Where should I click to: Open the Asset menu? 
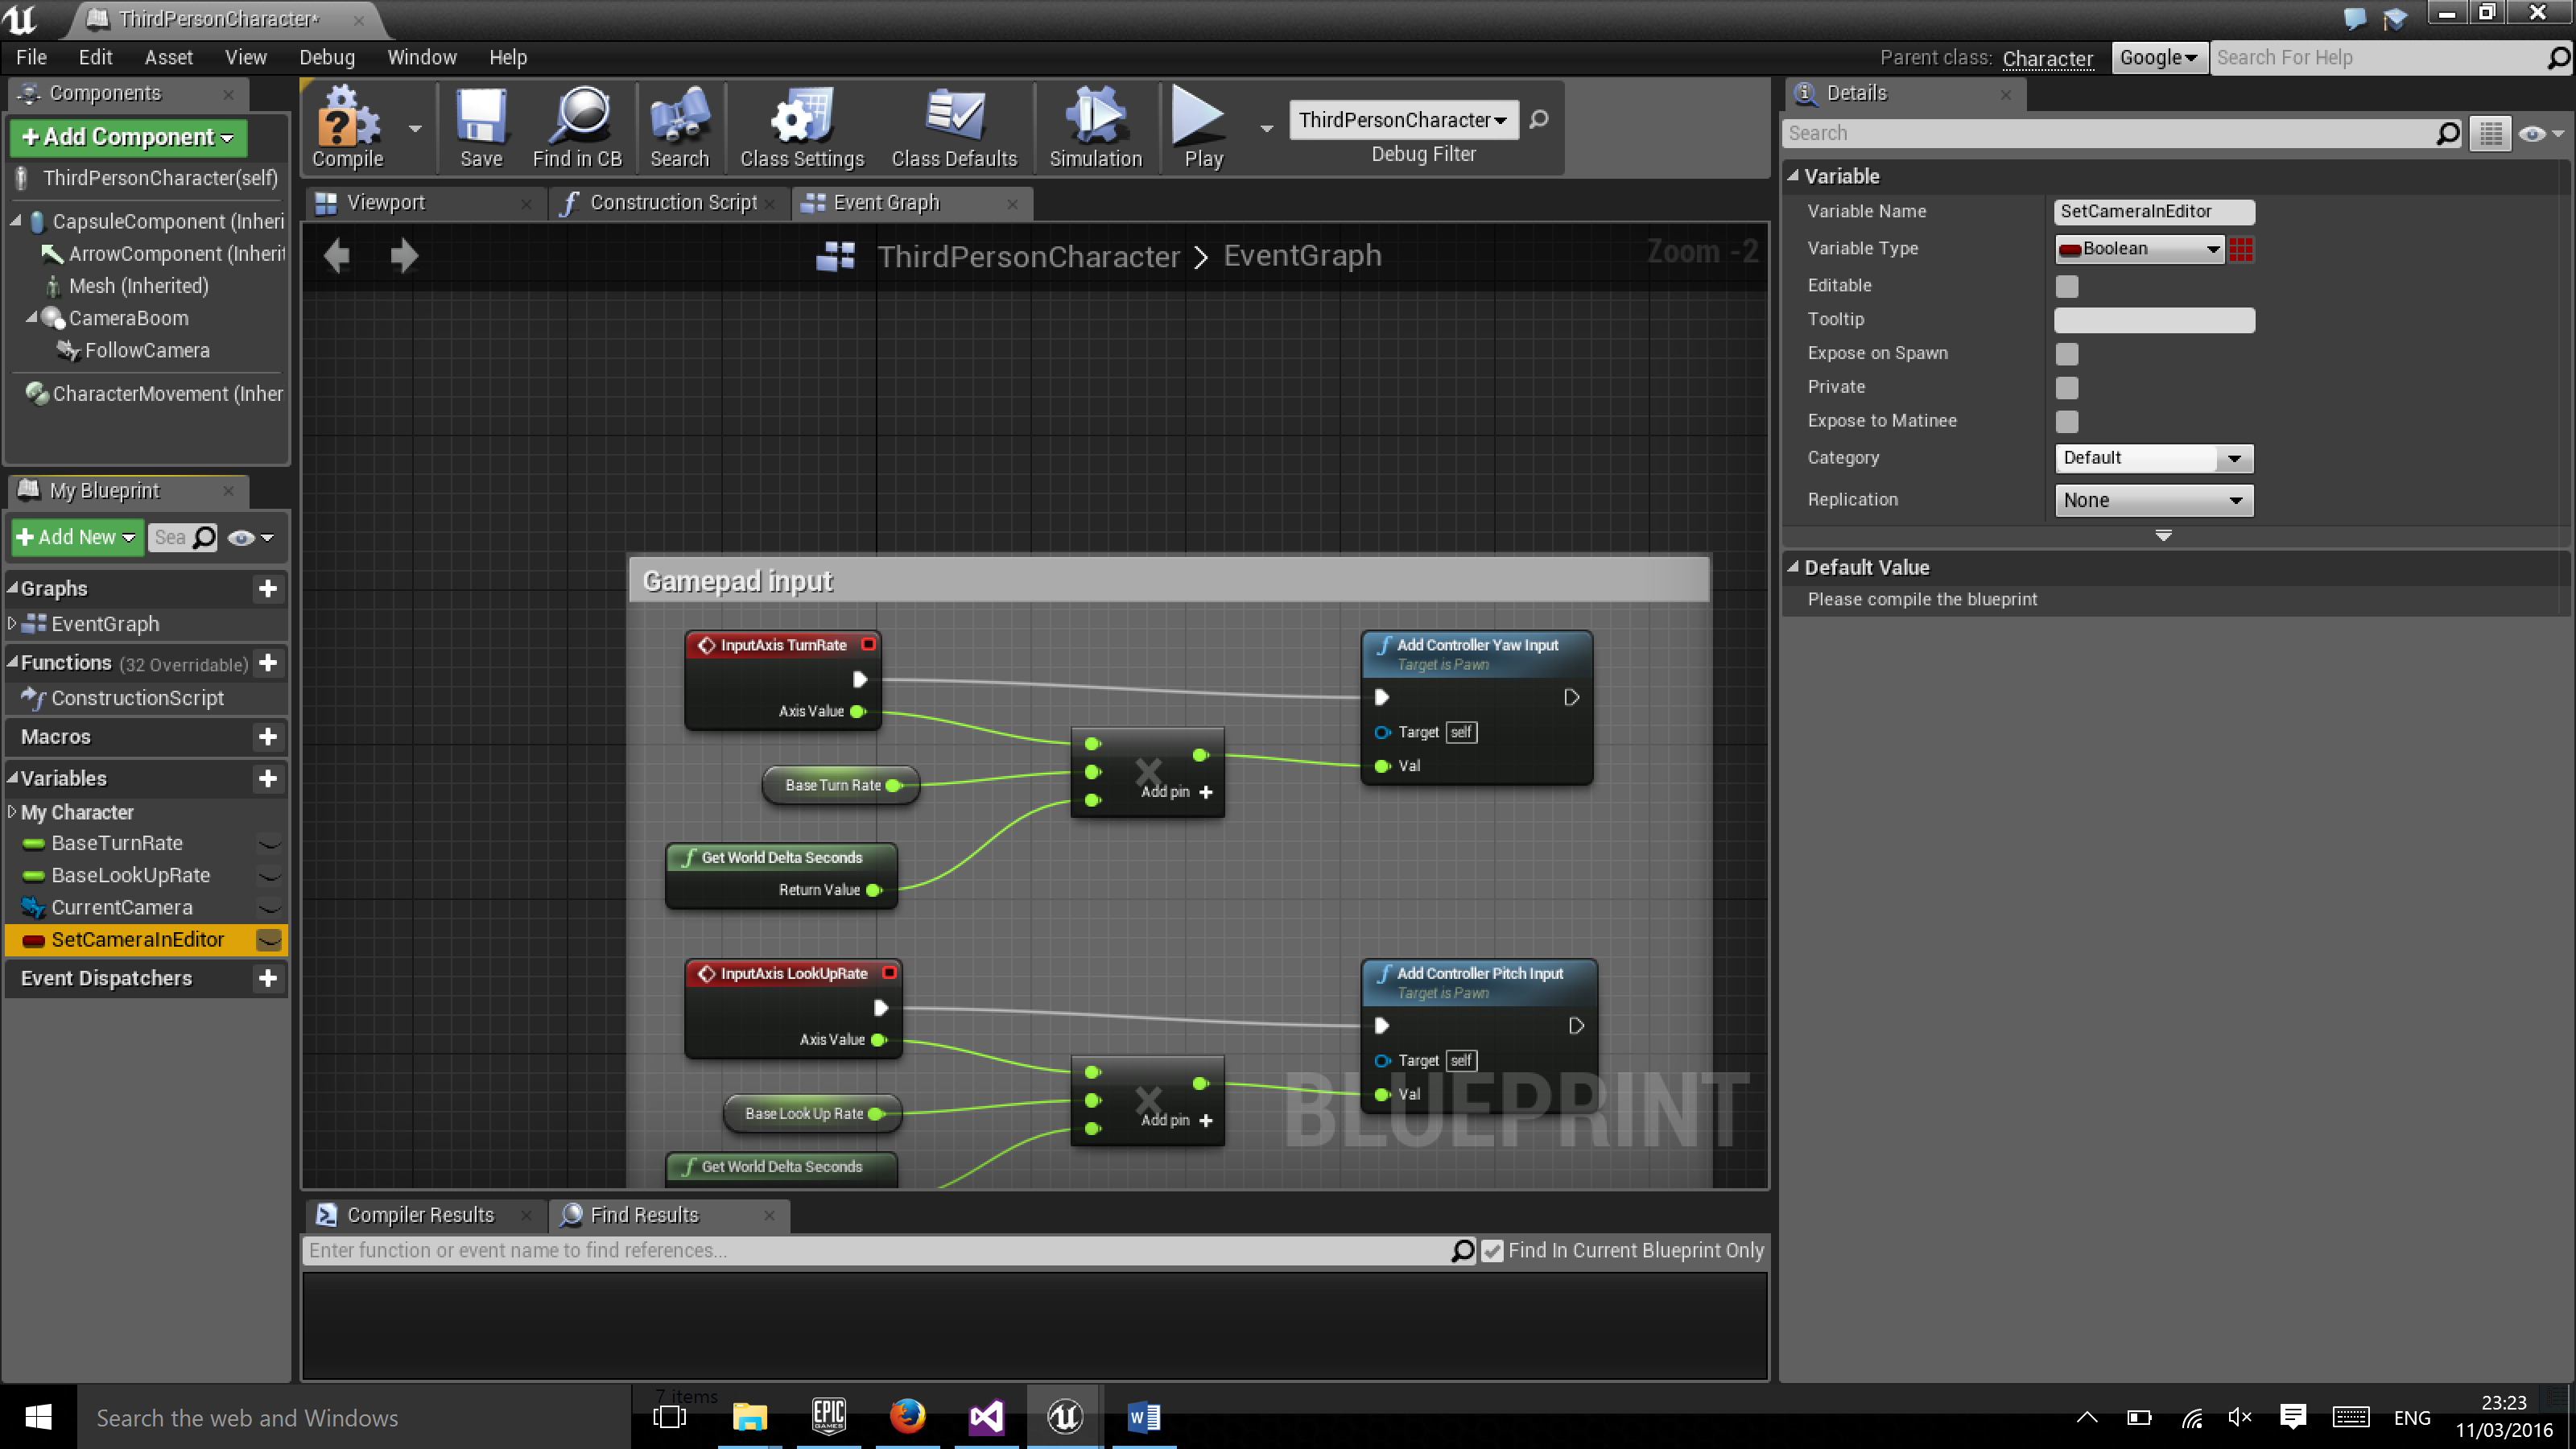(x=168, y=58)
